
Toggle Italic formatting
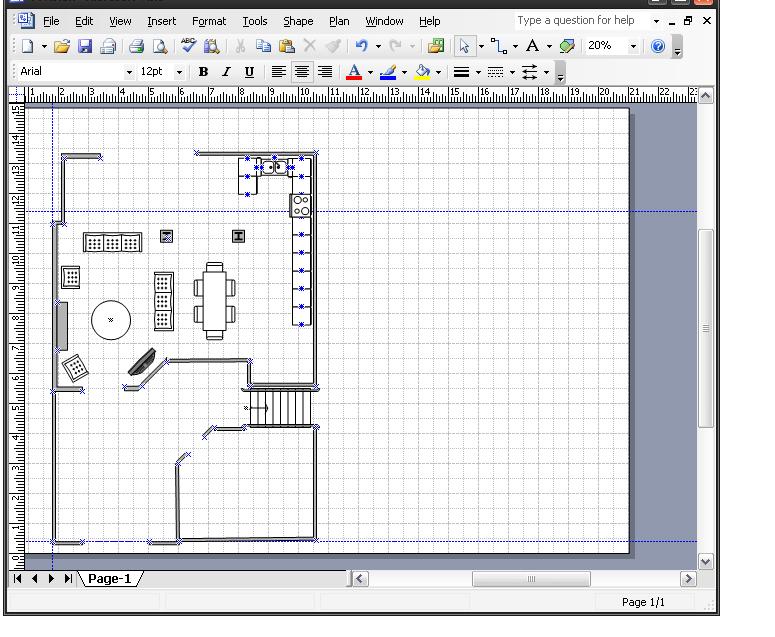point(226,72)
